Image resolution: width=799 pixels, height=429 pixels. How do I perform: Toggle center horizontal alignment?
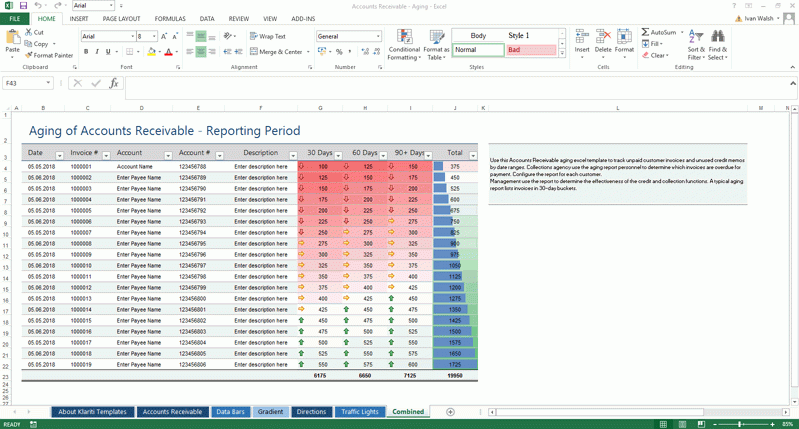pyautogui.click(x=201, y=52)
